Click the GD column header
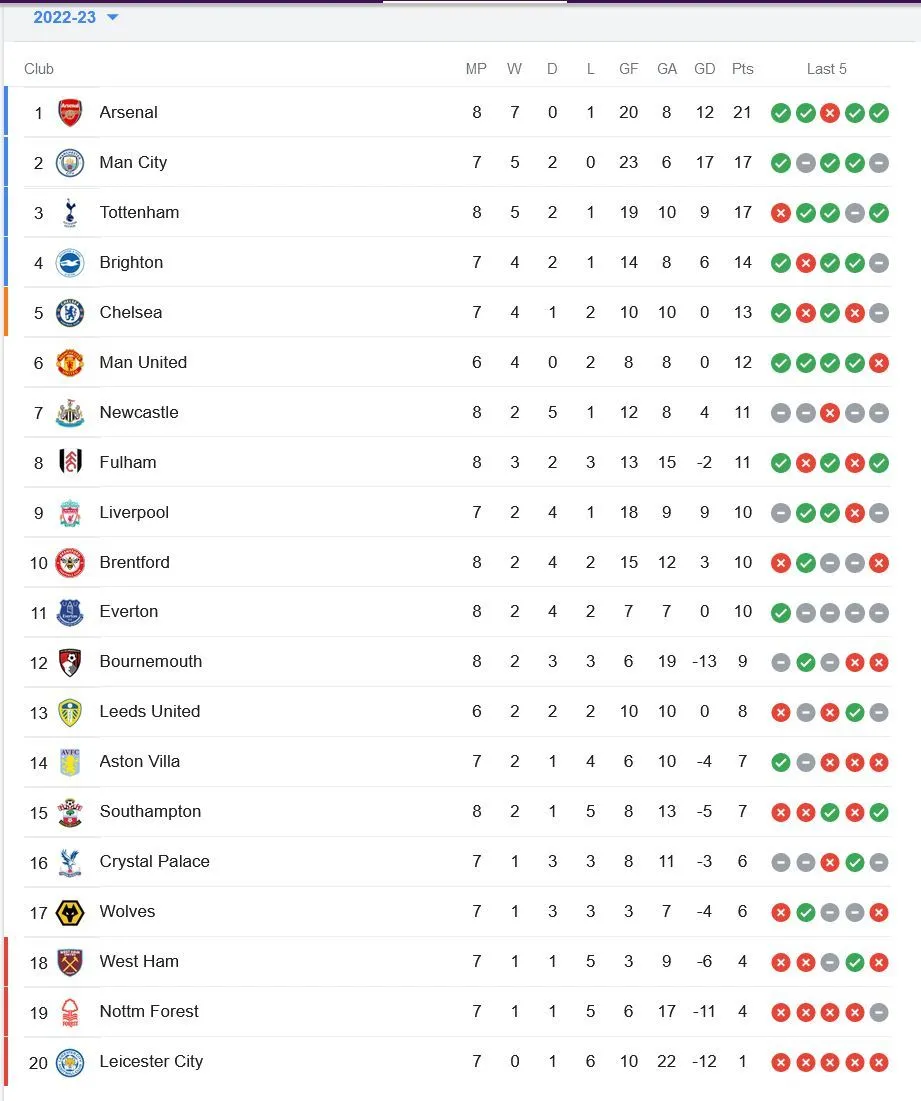This screenshot has height=1101, width=921. (x=705, y=69)
